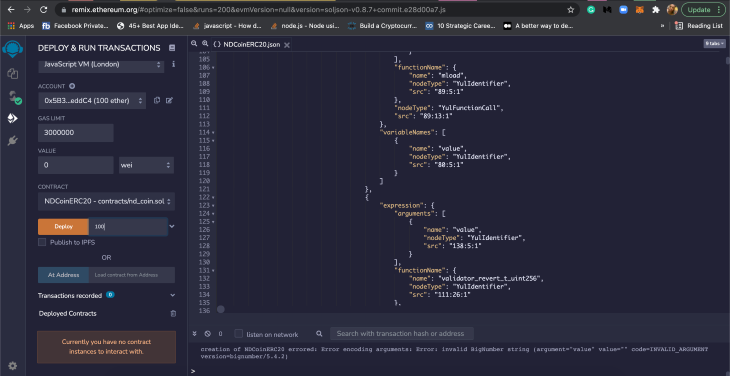Clear the terminal console icon
Viewport: 730px width, 376px height.
coord(208,334)
